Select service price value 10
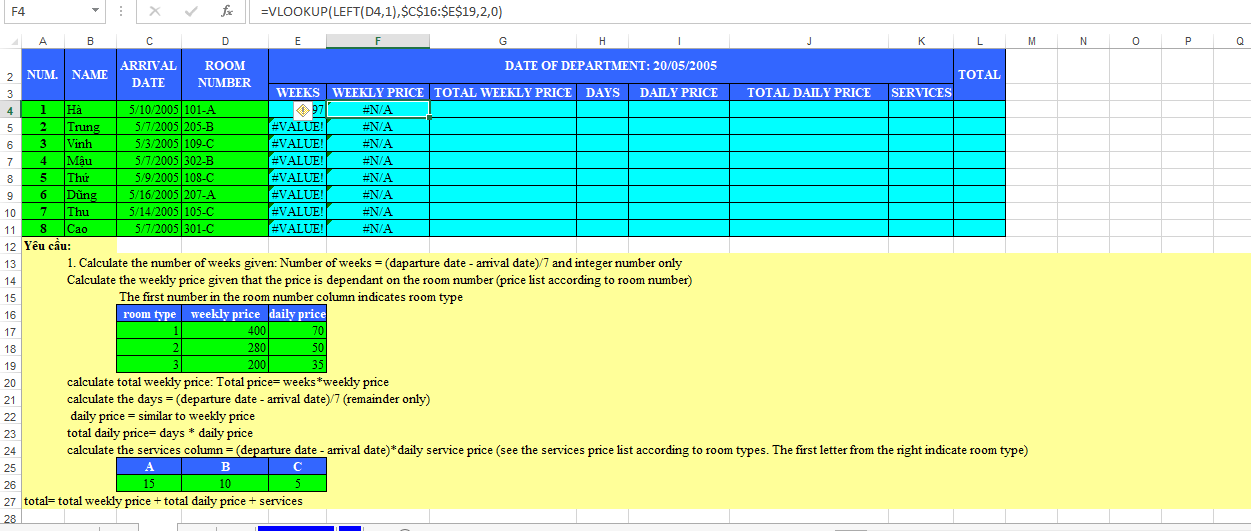 coord(225,484)
